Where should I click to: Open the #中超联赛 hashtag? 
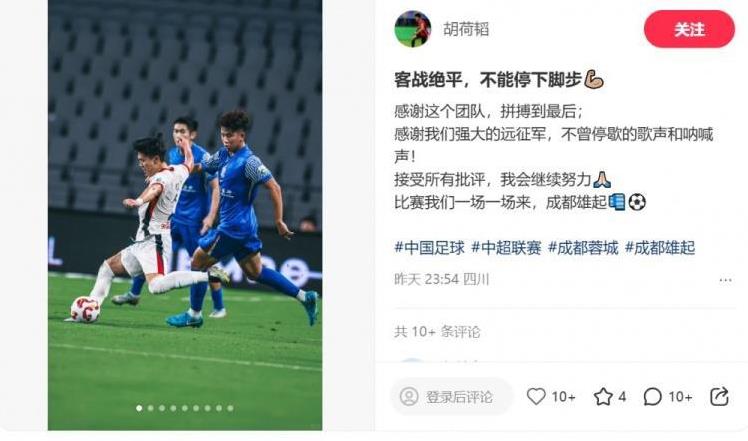[x=506, y=248]
